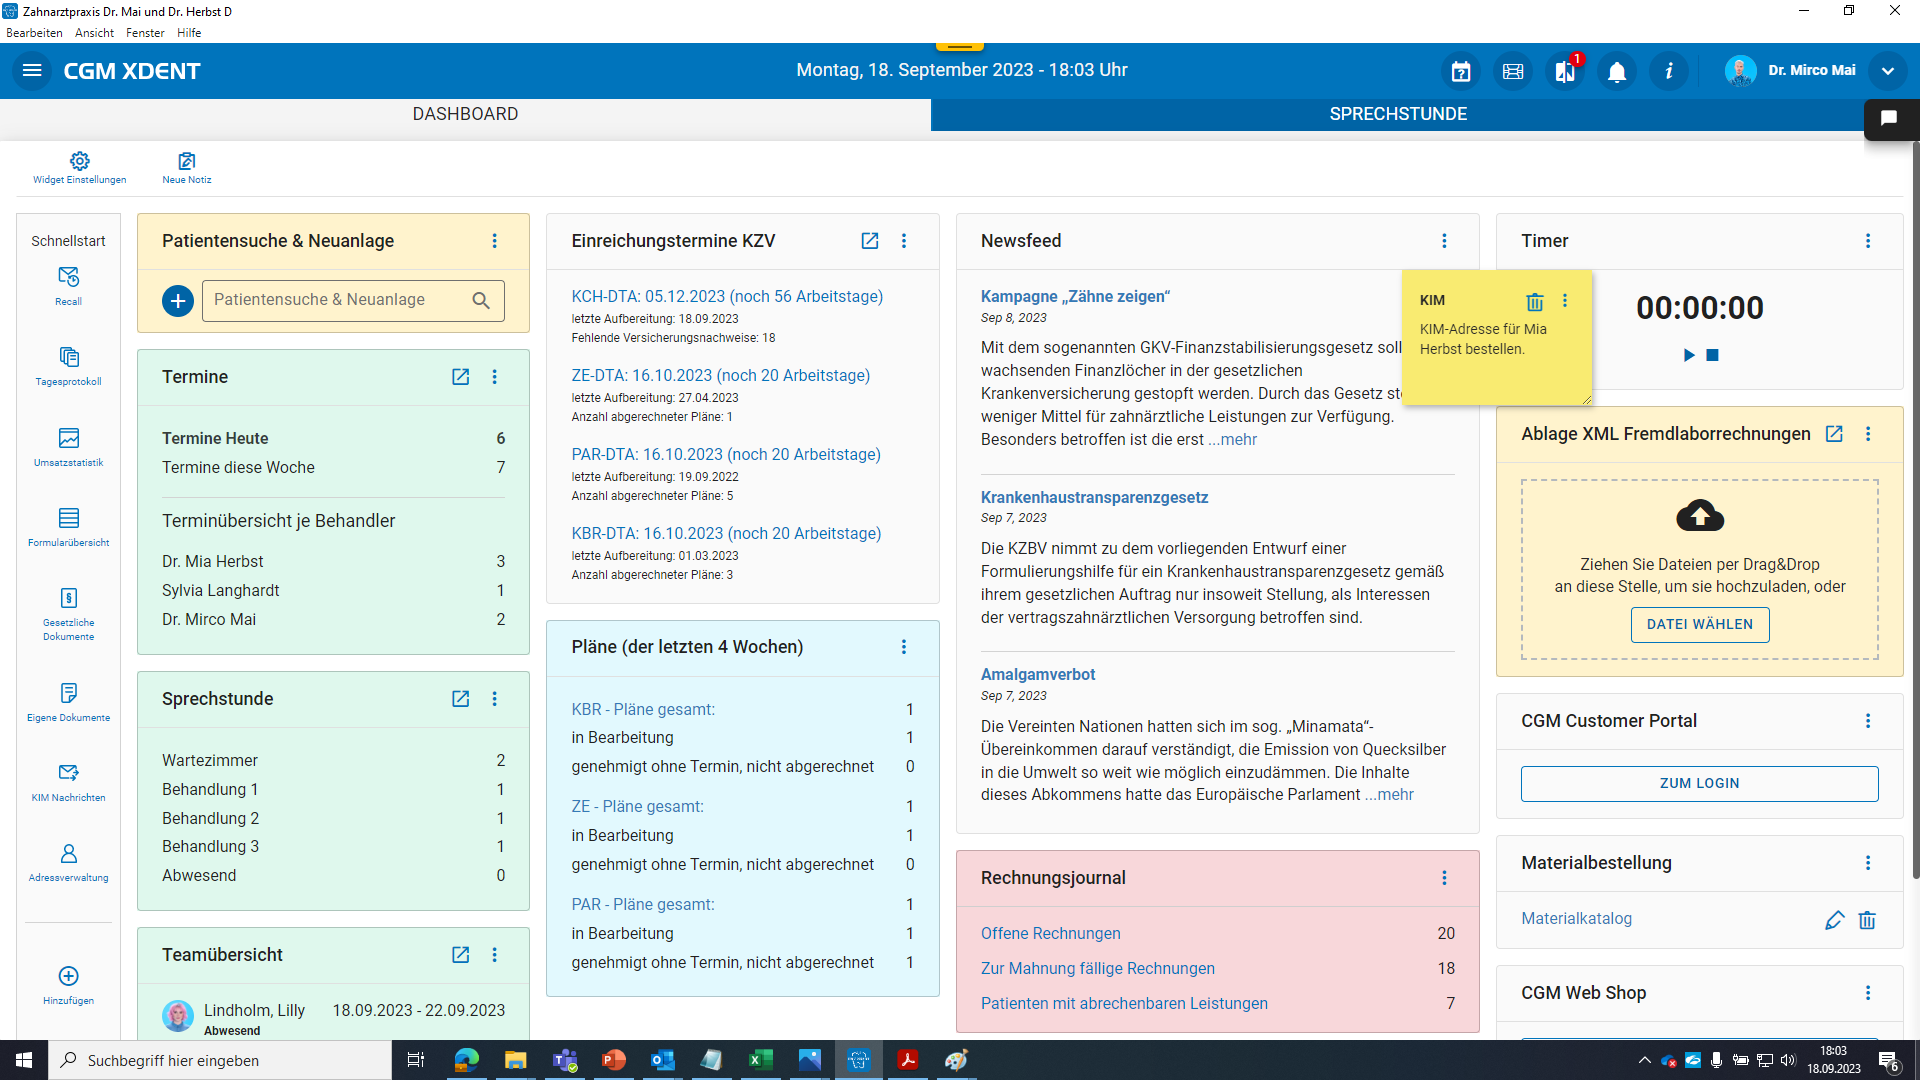Open Ablage XML Fremdlaborrechnungen external link
Viewport: 1920px width, 1080px height.
tap(1834, 434)
